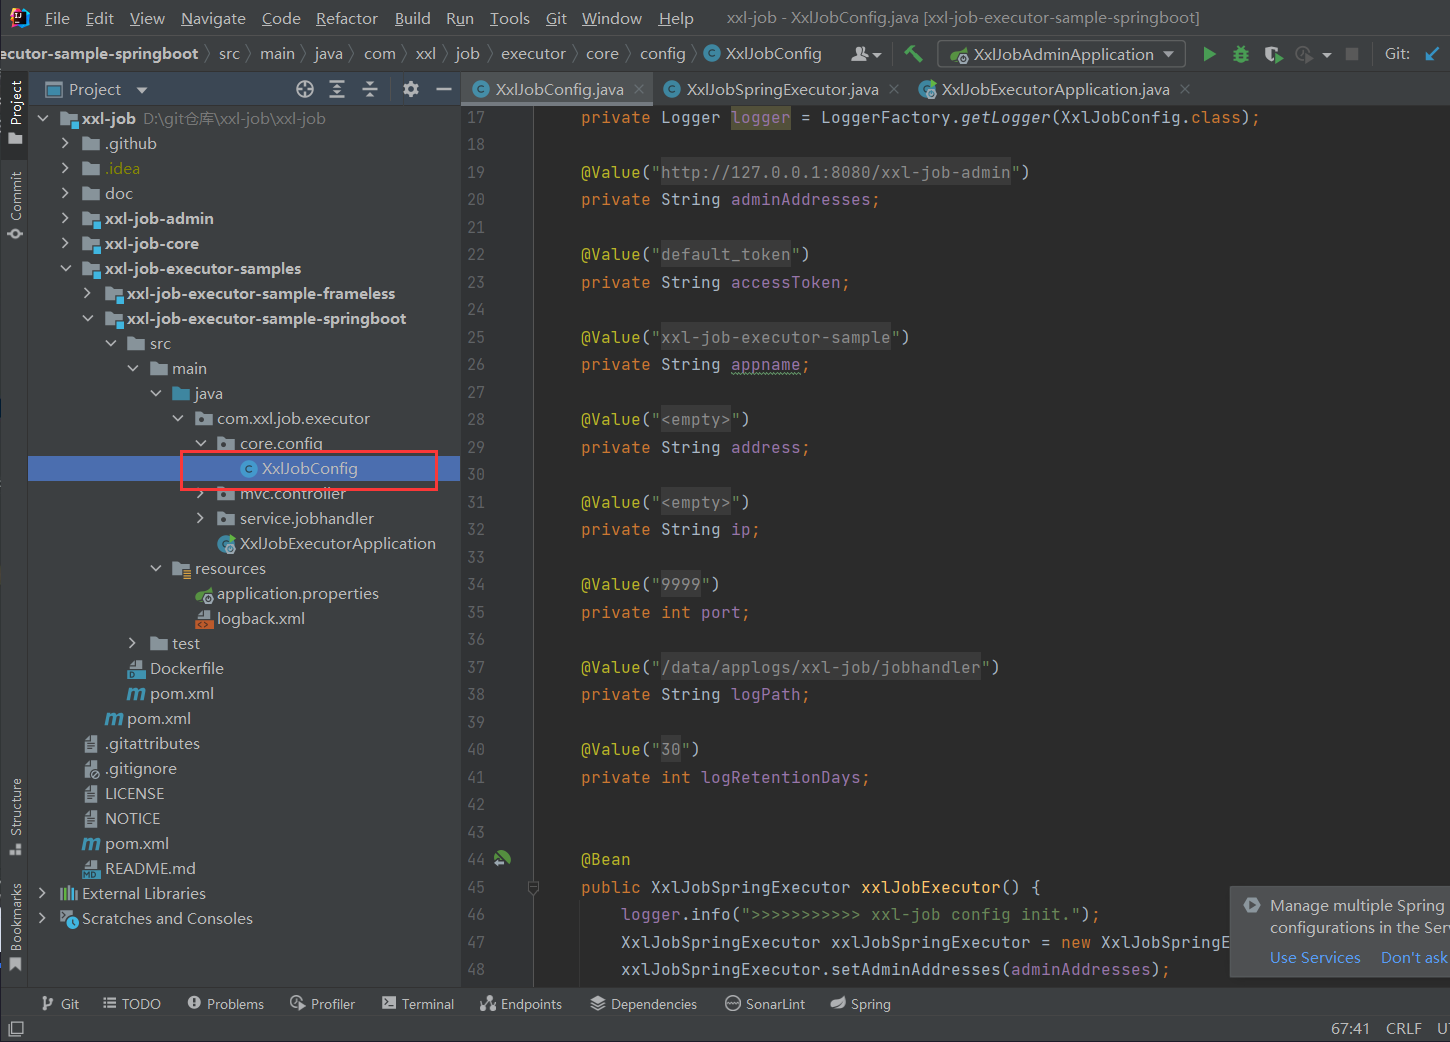
Task: Click the executor breadcrumb segment
Action: point(533,53)
